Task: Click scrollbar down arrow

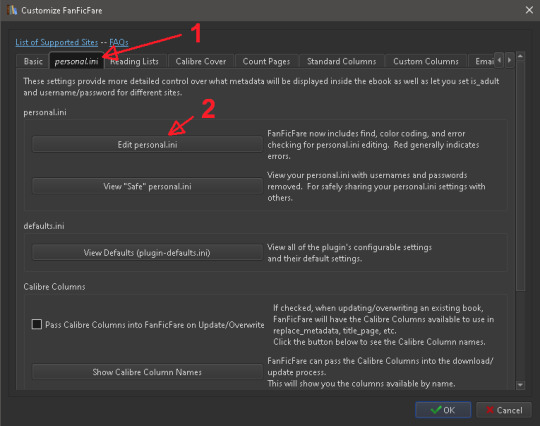Action: click(x=520, y=385)
